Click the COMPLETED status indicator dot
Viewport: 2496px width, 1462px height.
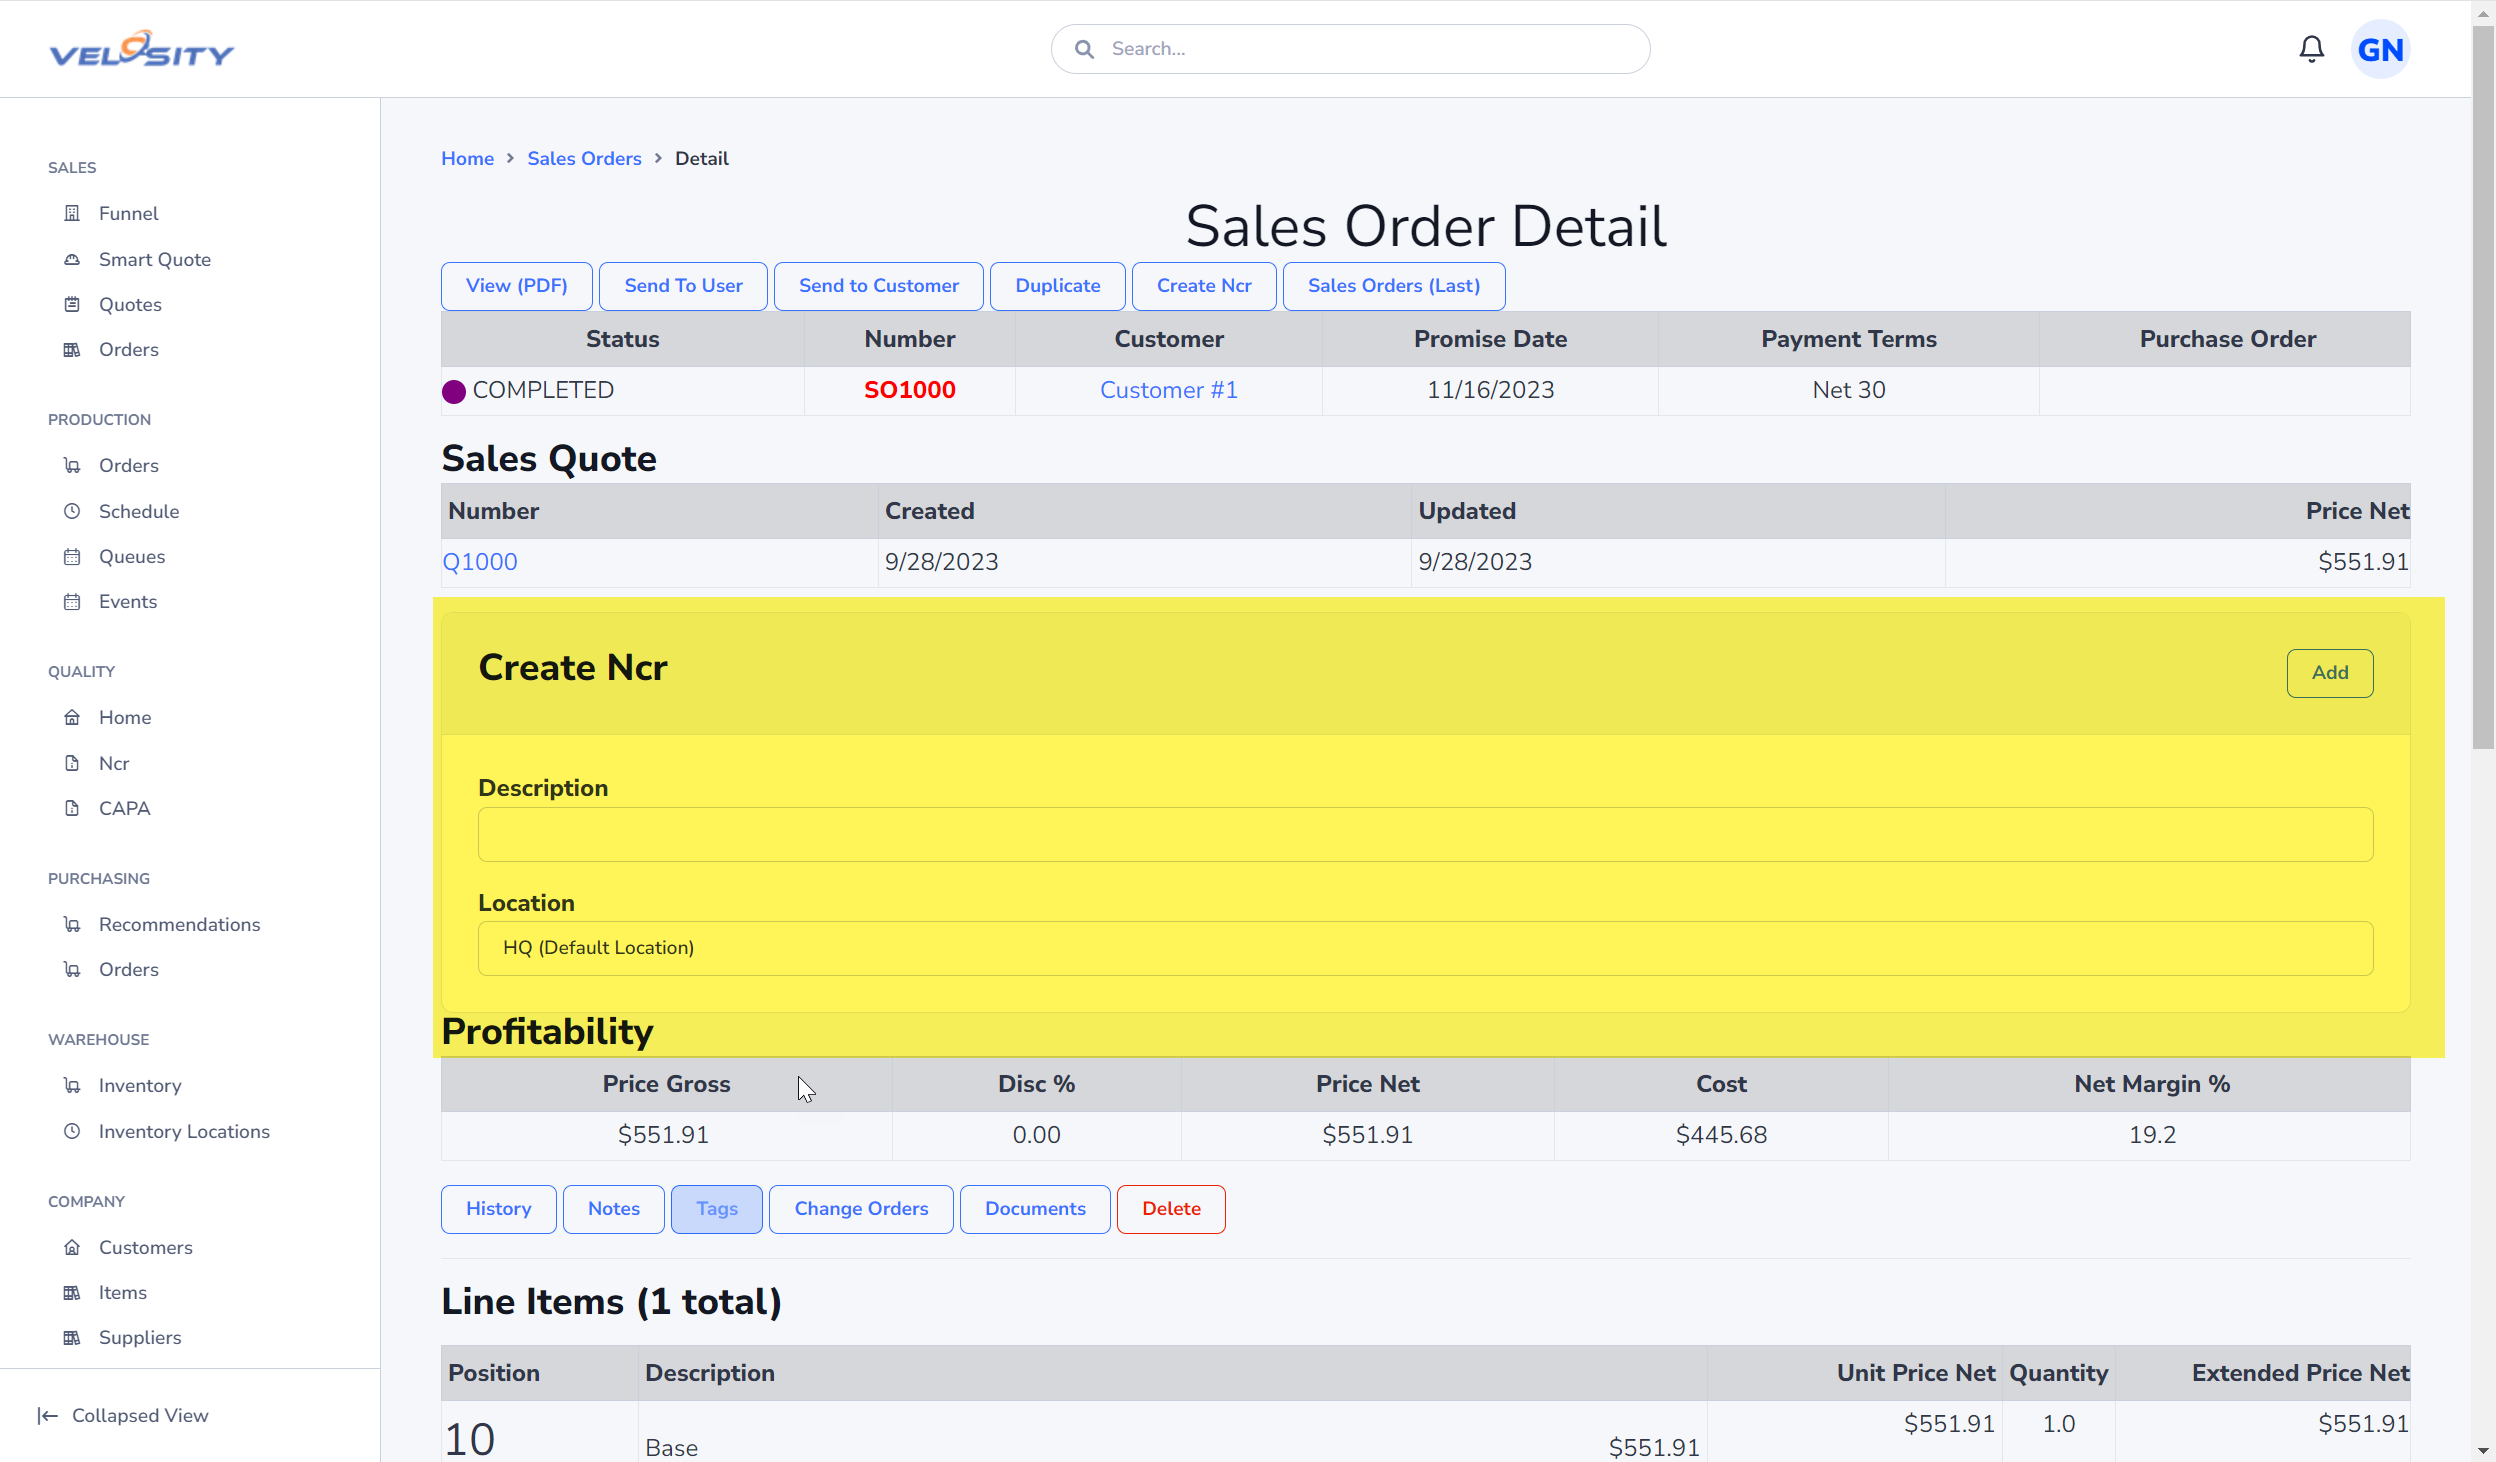456,390
